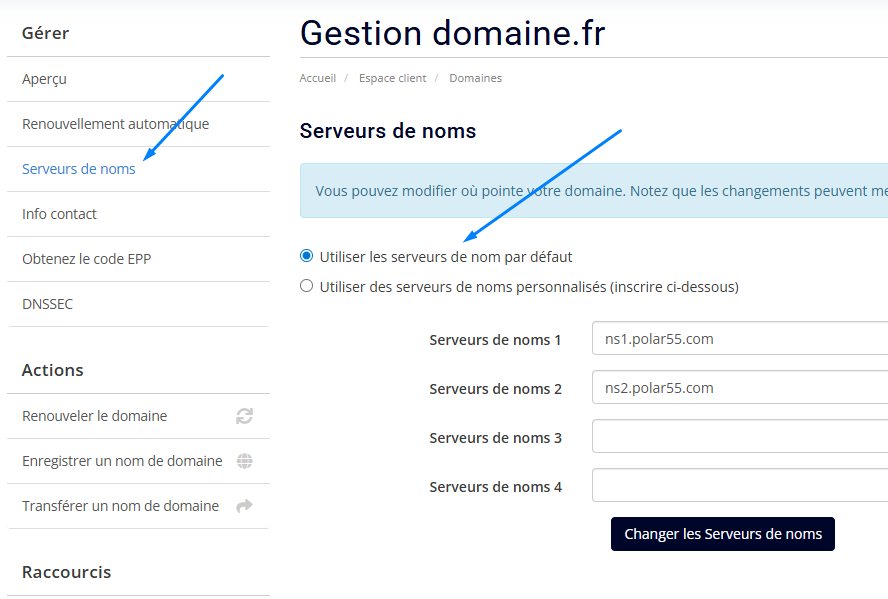888x599 pixels.
Task: Open Aperçu in the Gérer menu
Action: [x=138, y=79]
